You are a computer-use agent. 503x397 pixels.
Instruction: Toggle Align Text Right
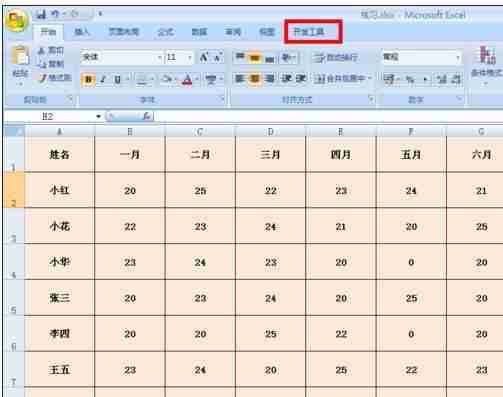pos(269,79)
